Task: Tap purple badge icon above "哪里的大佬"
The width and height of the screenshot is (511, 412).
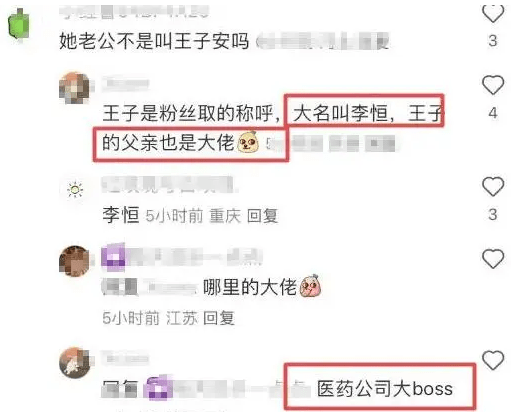Action: click(x=113, y=257)
